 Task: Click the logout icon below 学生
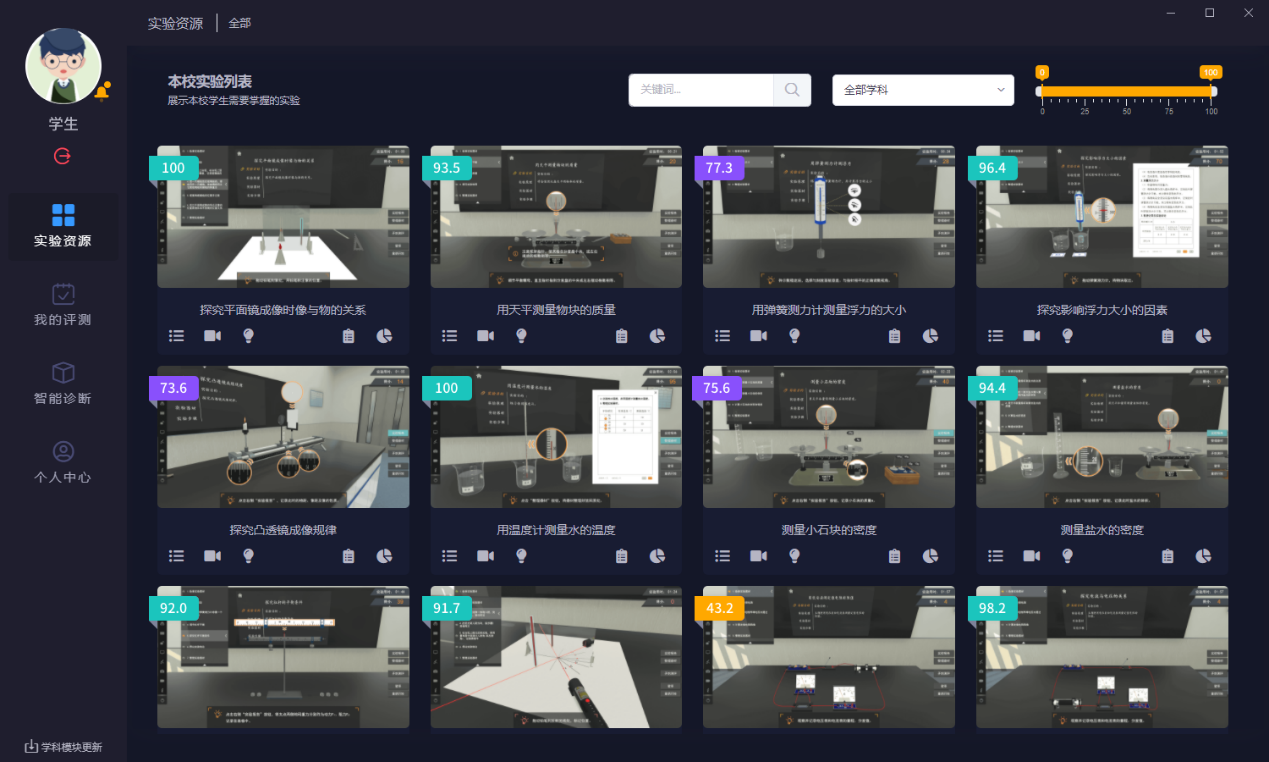pos(63,156)
